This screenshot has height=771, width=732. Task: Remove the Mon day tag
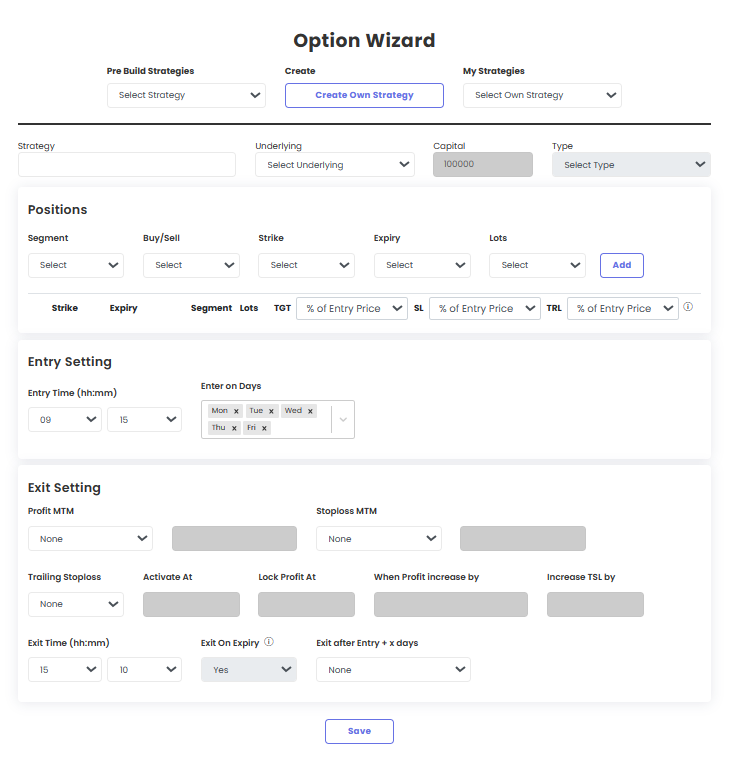click(x=236, y=411)
